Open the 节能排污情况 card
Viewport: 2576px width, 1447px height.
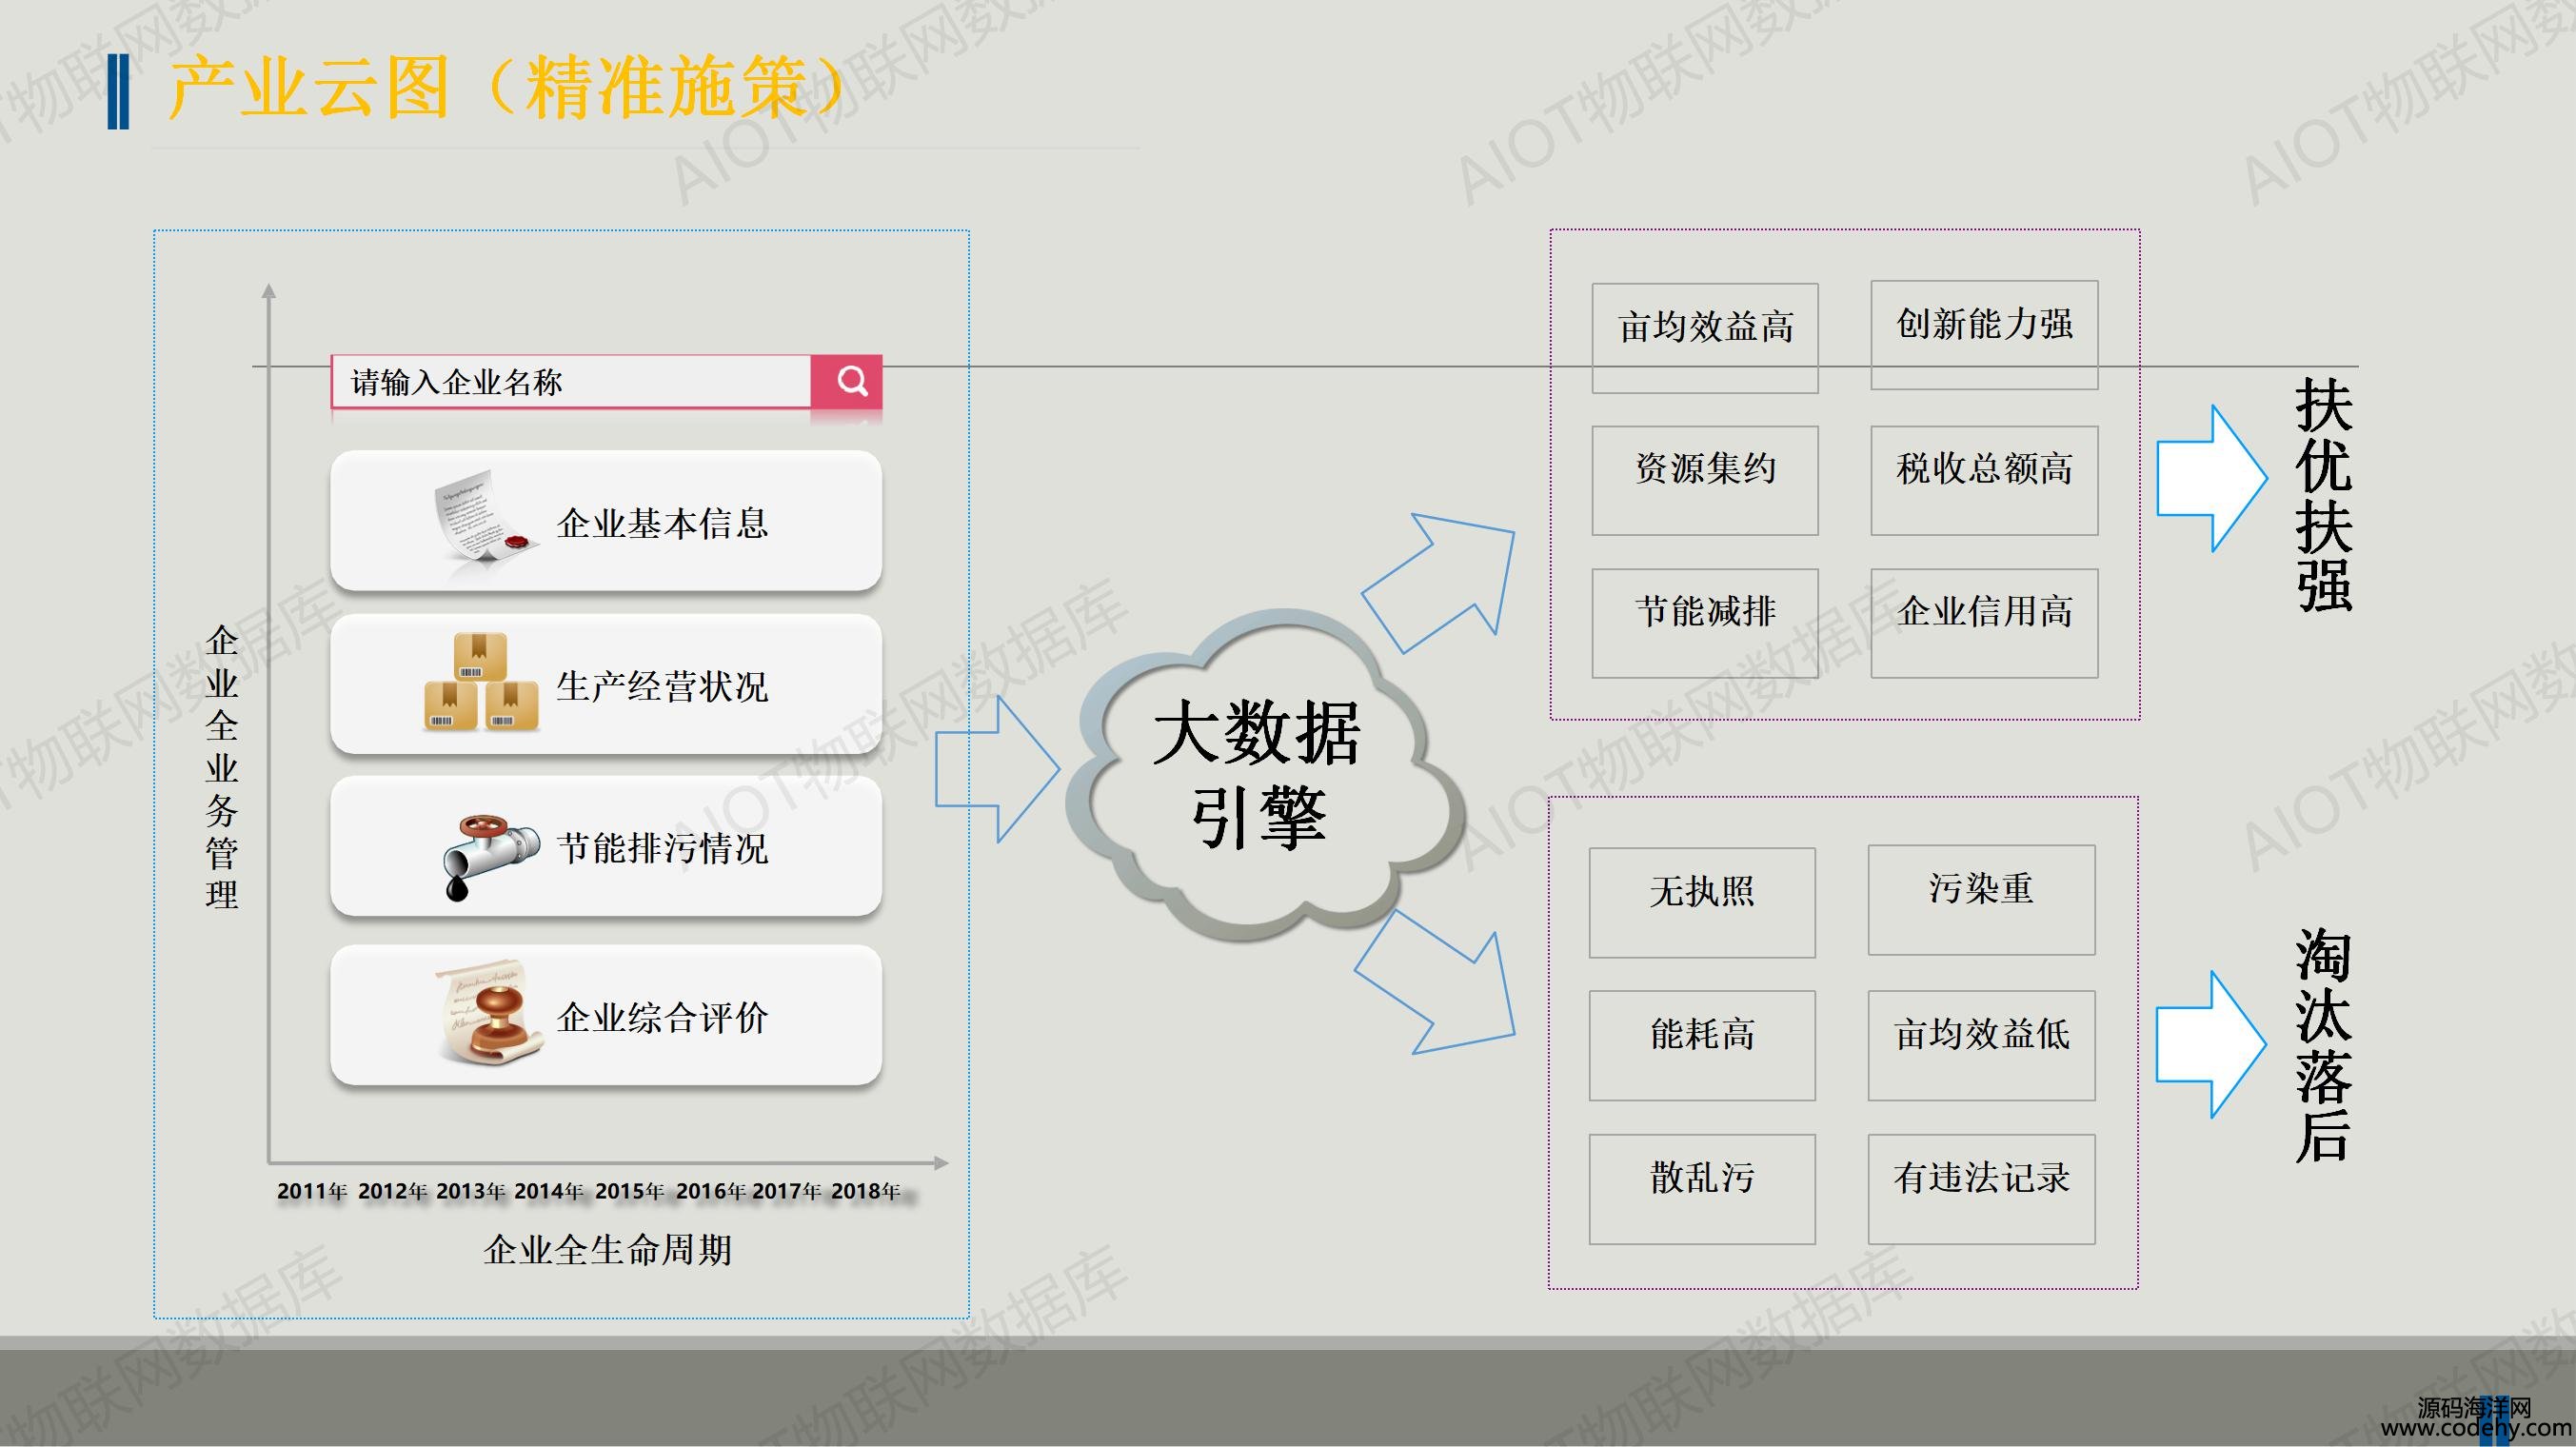pyautogui.click(x=606, y=847)
